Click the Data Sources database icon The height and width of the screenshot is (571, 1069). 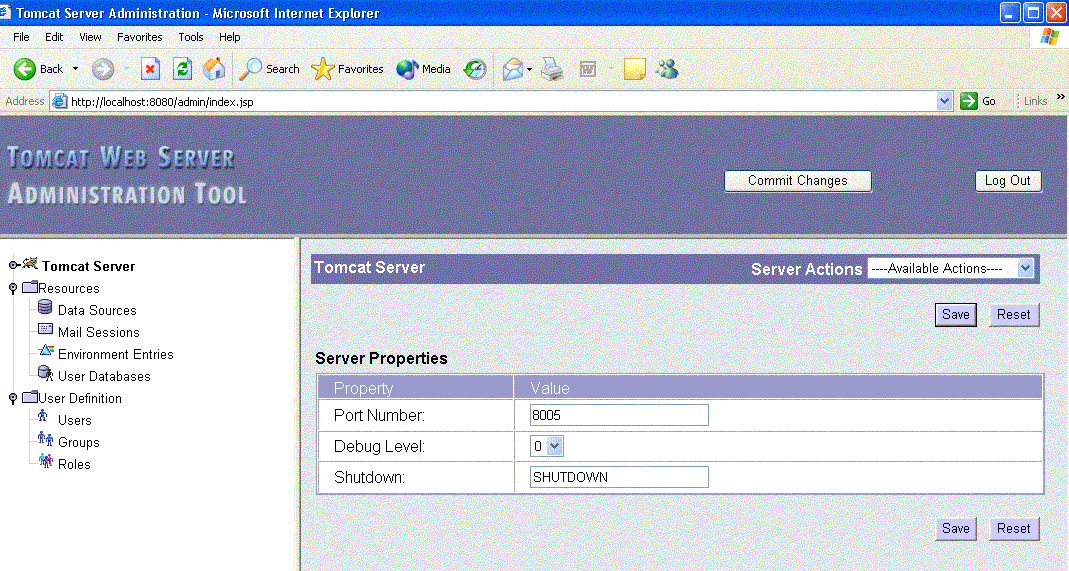45,309
